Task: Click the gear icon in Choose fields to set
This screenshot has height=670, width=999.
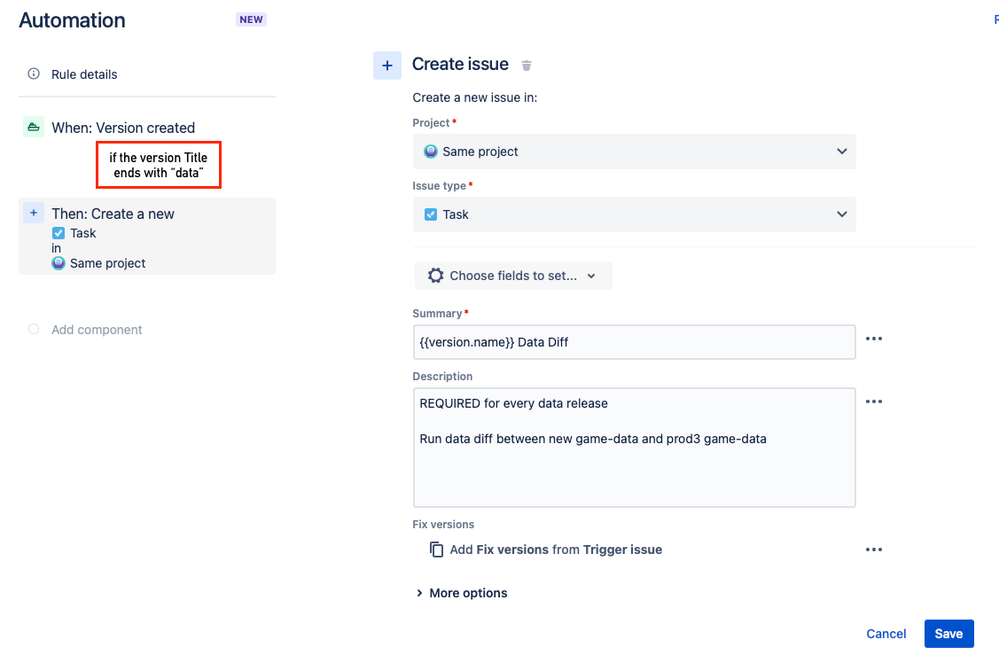Action: click(436, 276)
